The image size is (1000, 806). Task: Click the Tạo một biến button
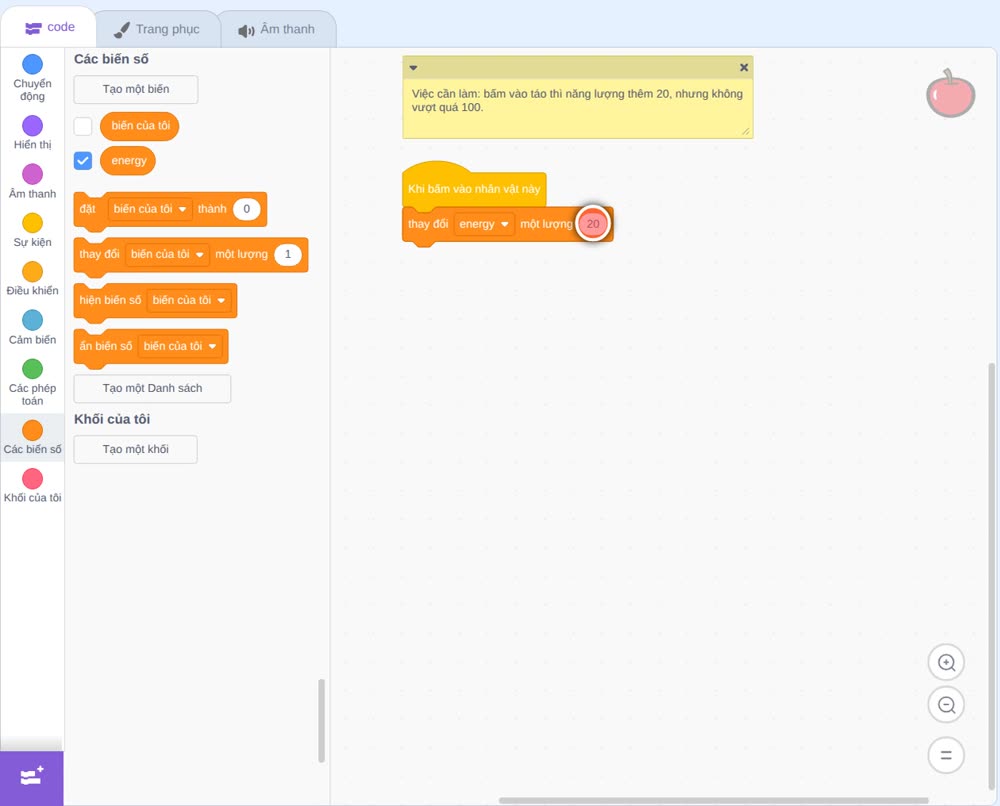(x=136, y=89)
